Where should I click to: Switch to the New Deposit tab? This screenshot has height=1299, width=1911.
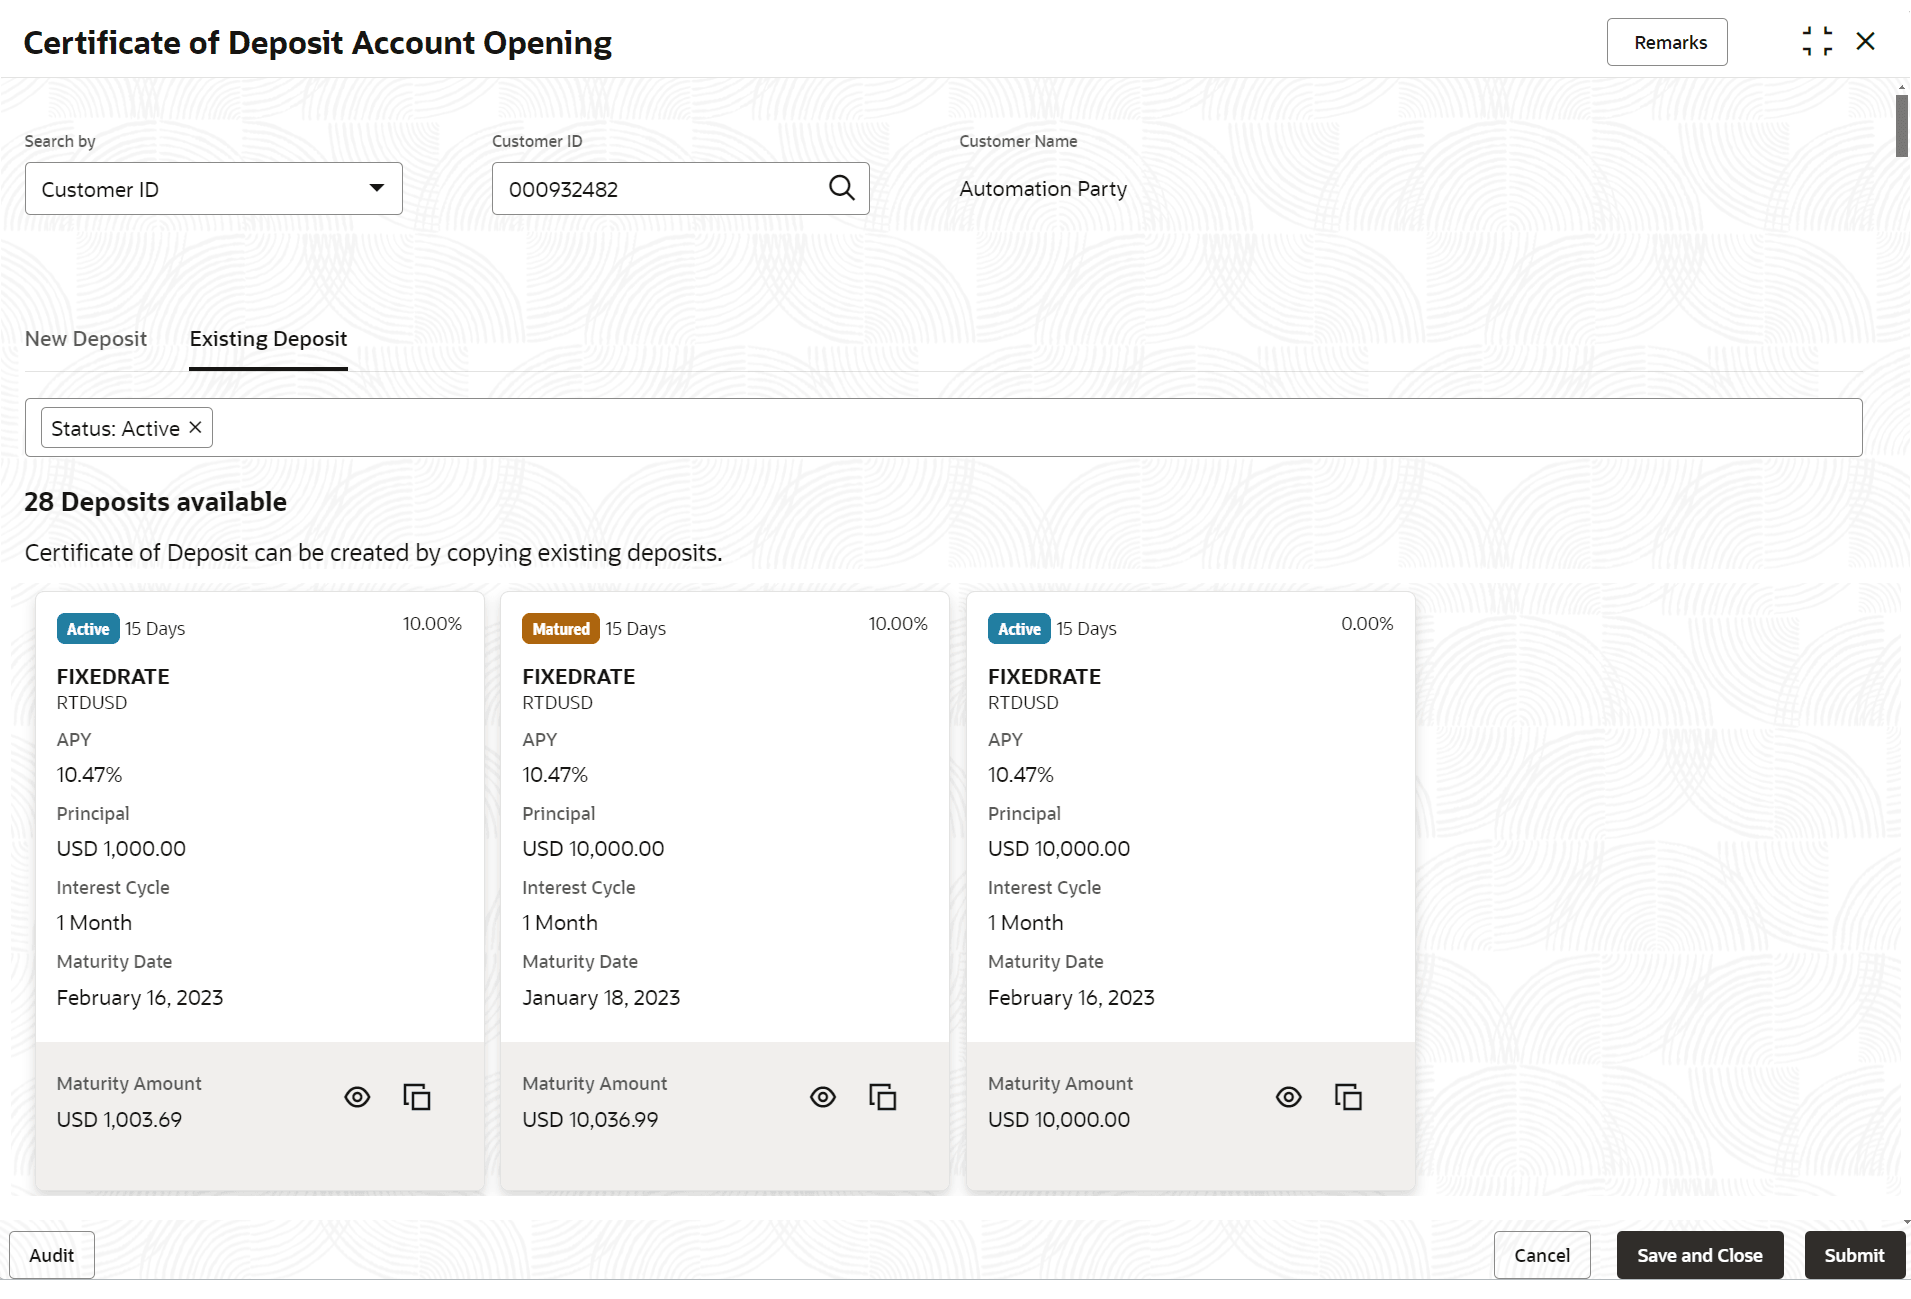coord(86,339)
